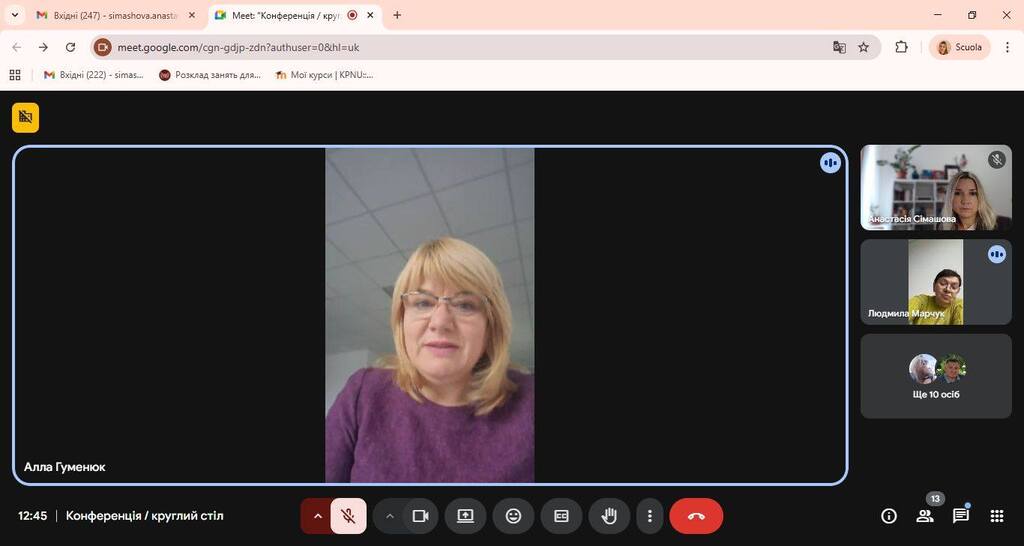Open the emoji reactions button
The width and height of the screenshot is (1024, 546).
(x=513, y=516)
